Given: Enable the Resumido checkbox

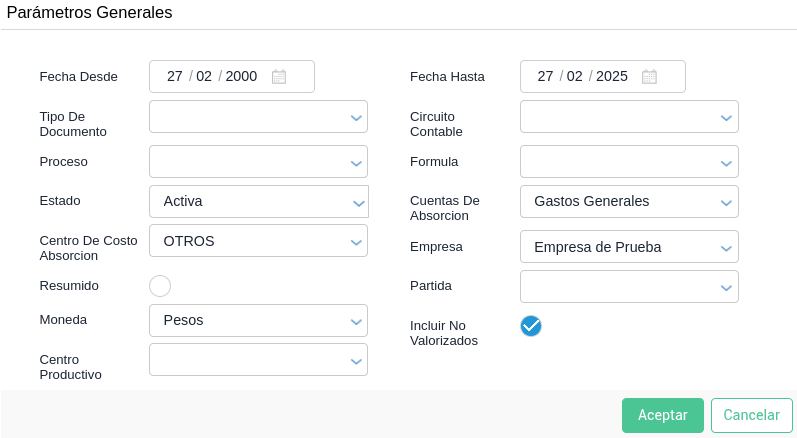Looking at the screenshot, I should 160,286.
